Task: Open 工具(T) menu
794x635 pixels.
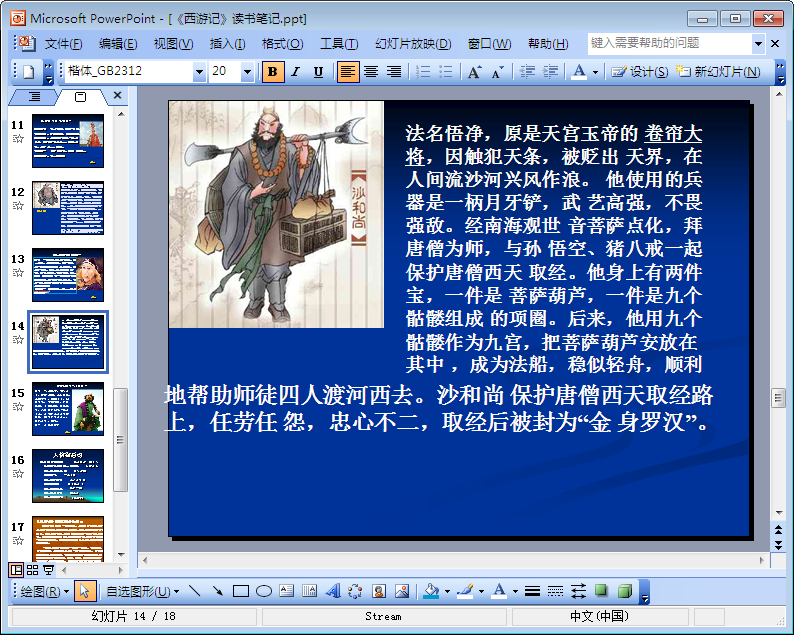Action: click(x=339, y=44)
